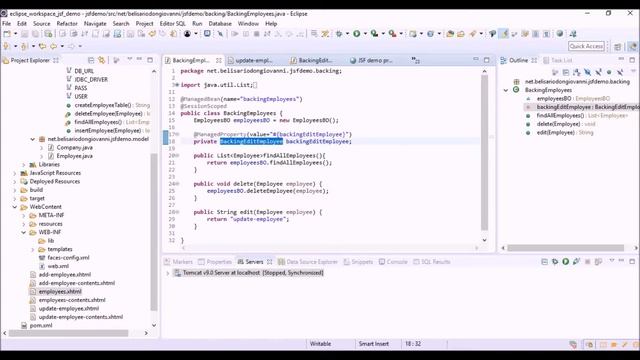
Task: Click Run Last Tool icon with red toolbox
Action: click(x=393, y=34)
